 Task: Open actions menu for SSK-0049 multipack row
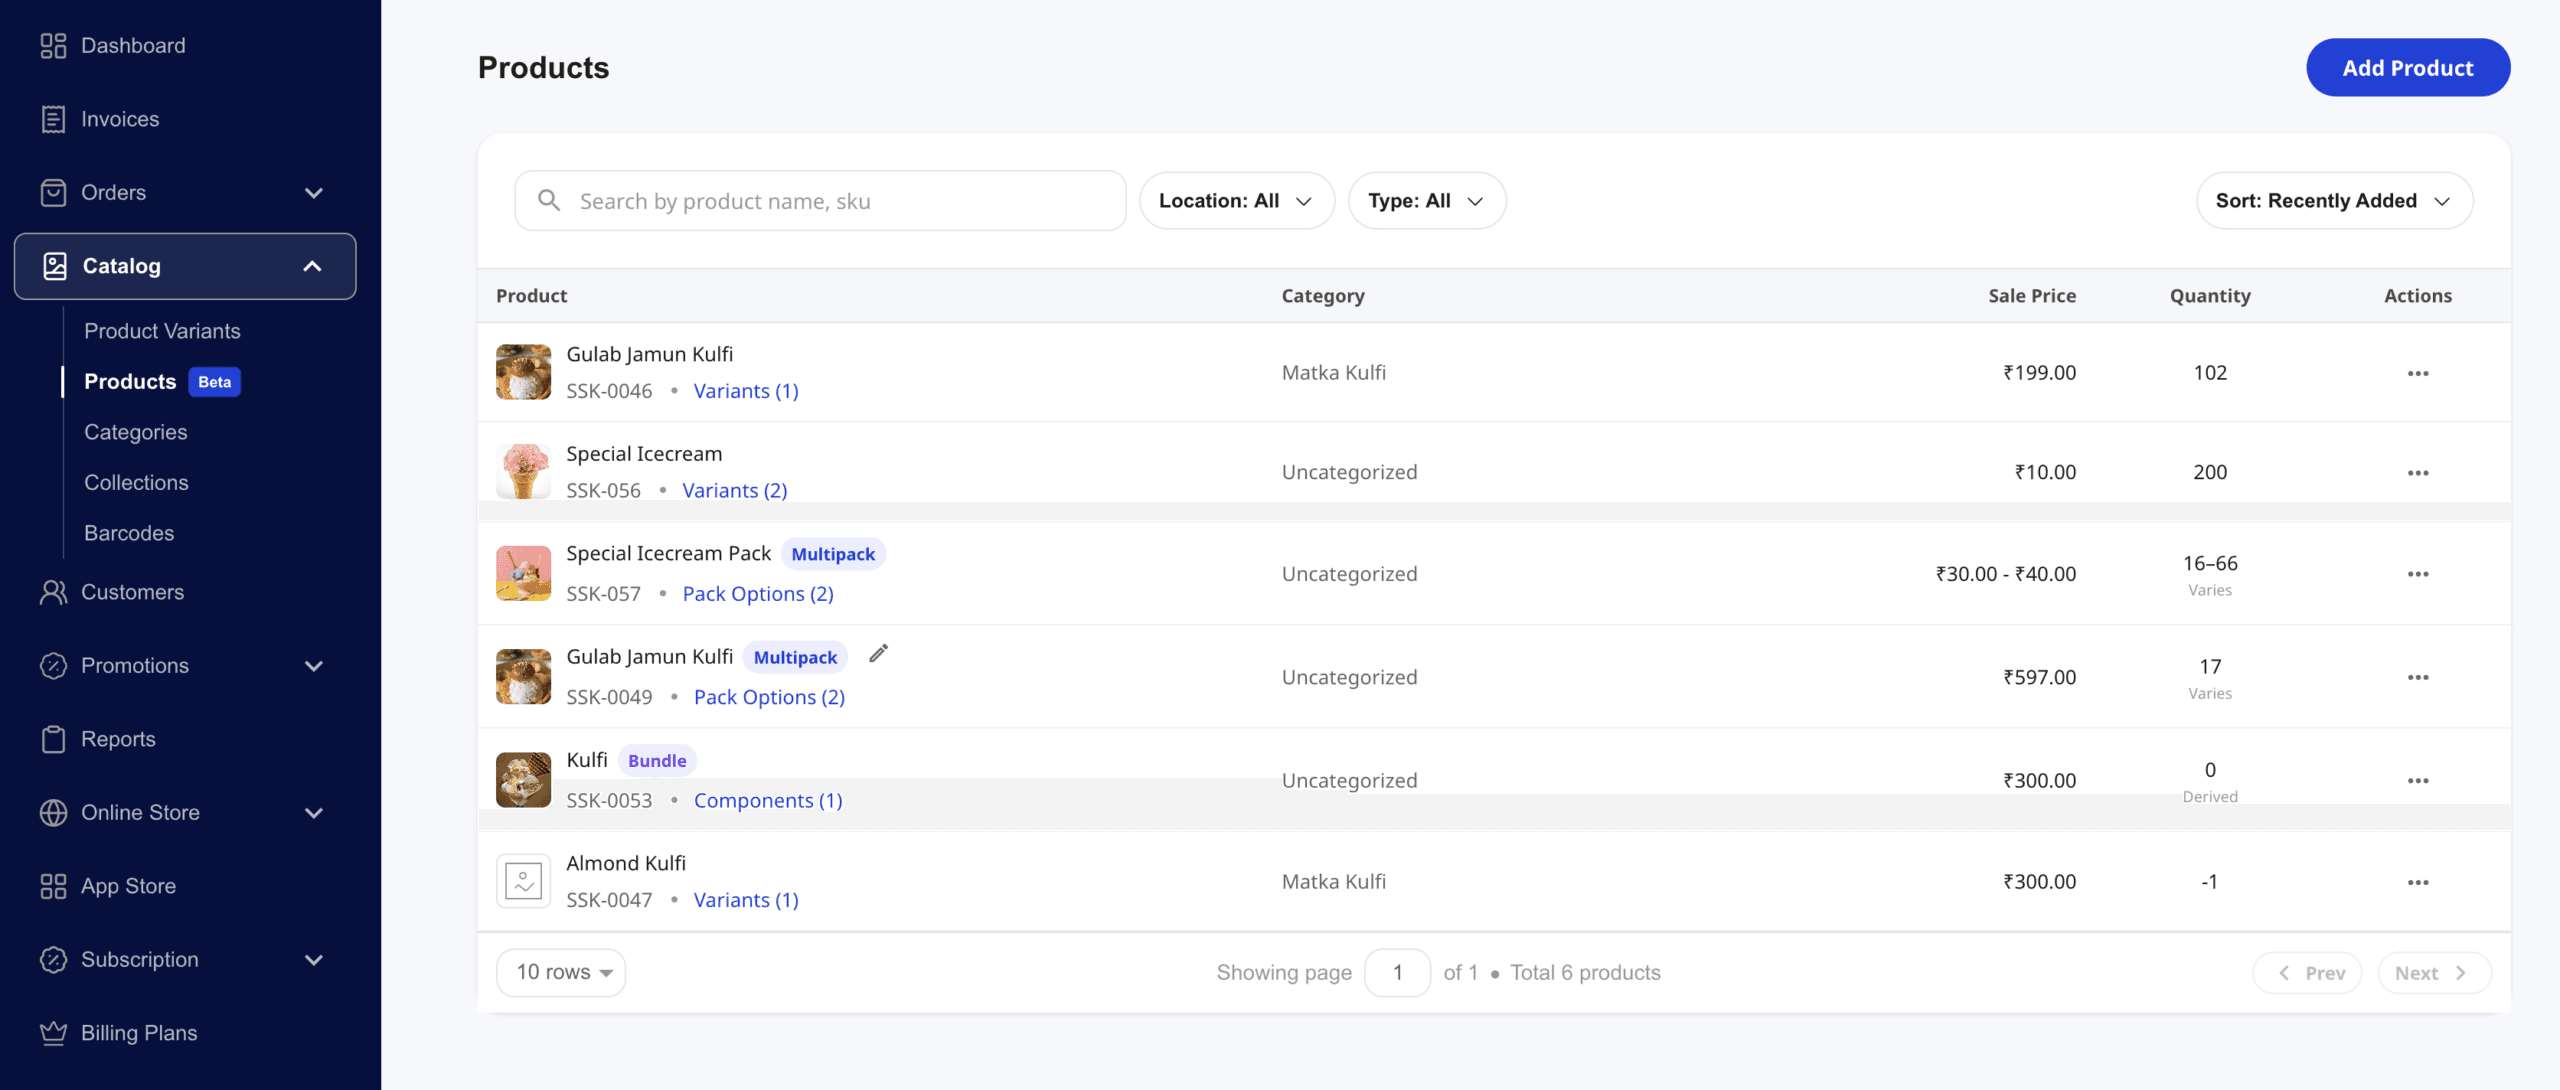coord(2418,677)
